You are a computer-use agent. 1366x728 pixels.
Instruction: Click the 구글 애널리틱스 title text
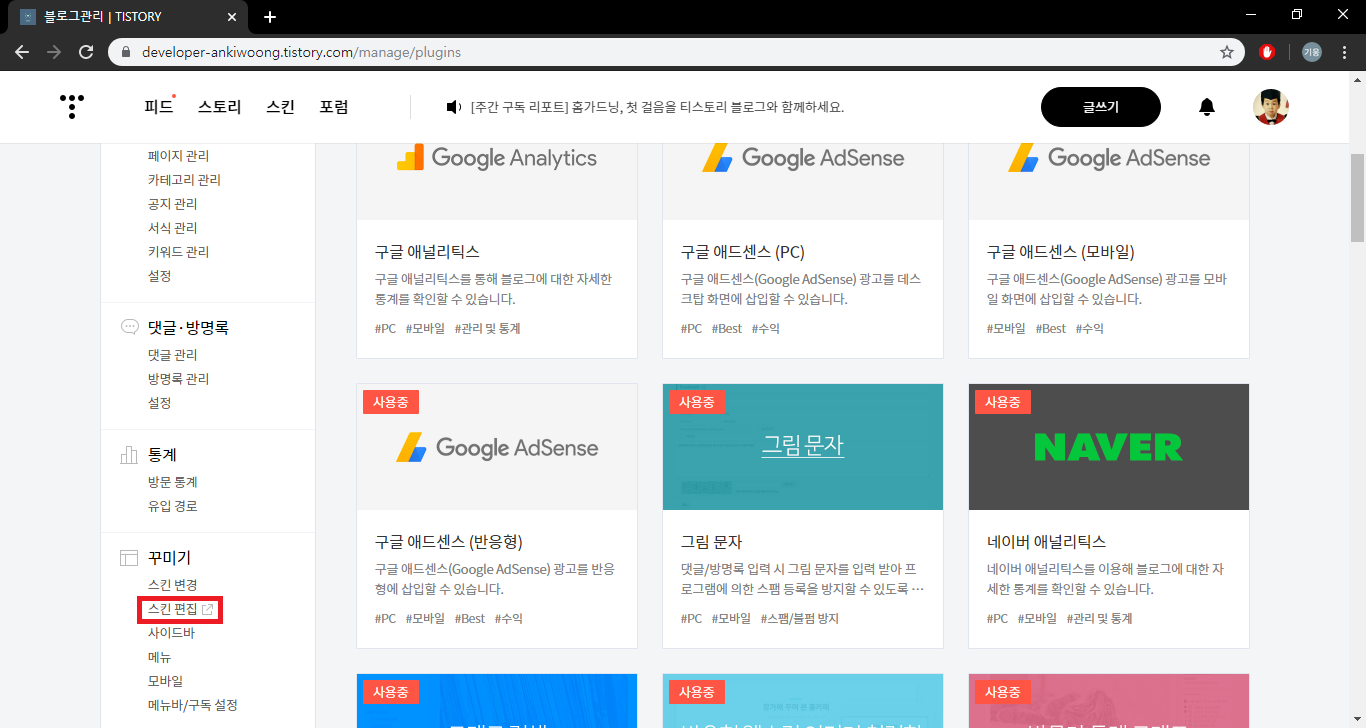coord(427,252)
